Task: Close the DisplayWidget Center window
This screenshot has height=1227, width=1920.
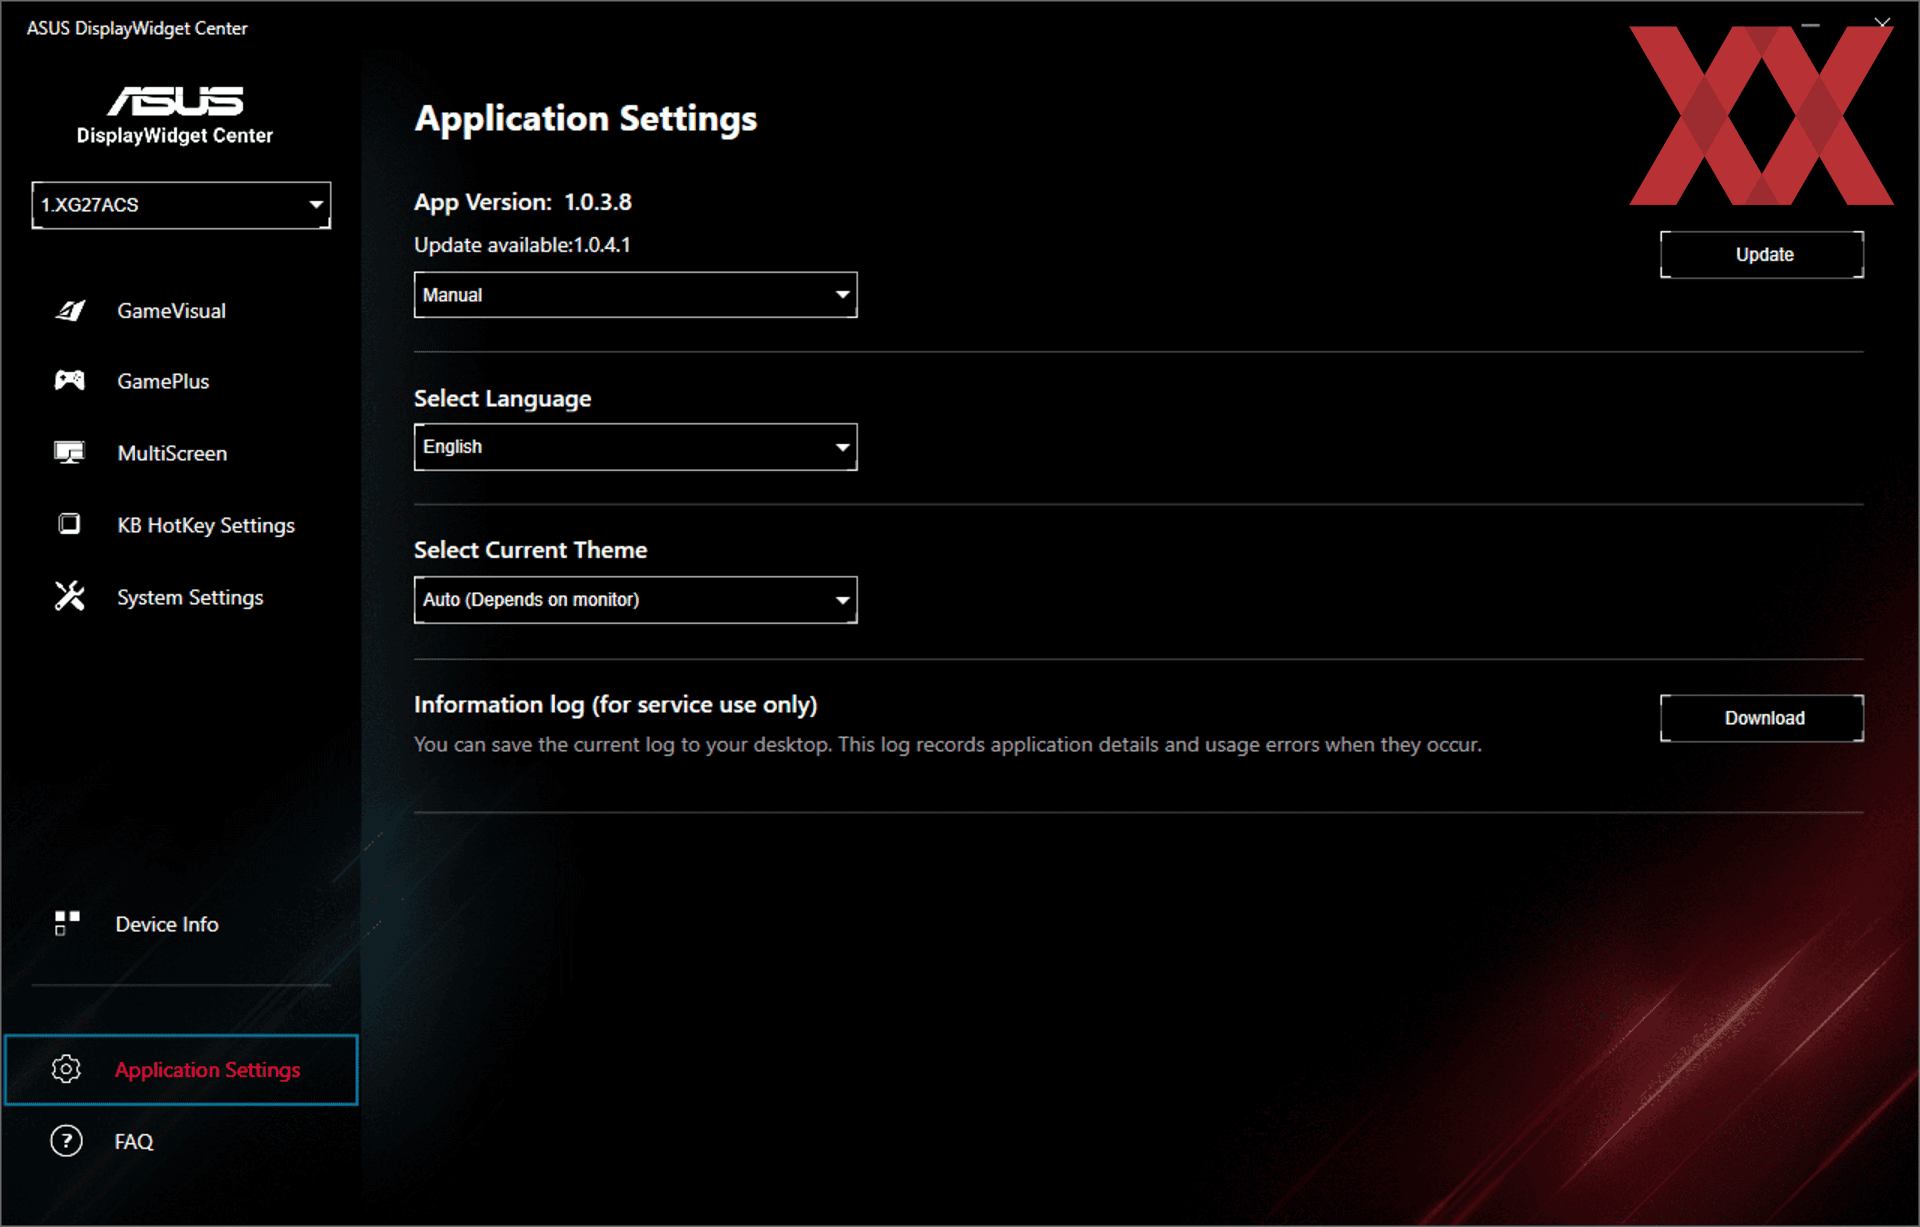Action: point(1882,23)
